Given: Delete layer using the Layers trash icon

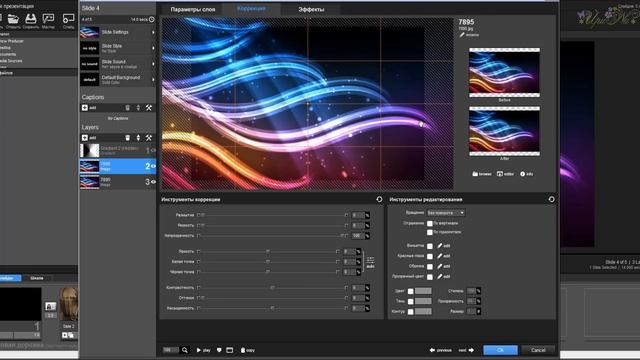Looking at the screenshot, I should 127,138.
